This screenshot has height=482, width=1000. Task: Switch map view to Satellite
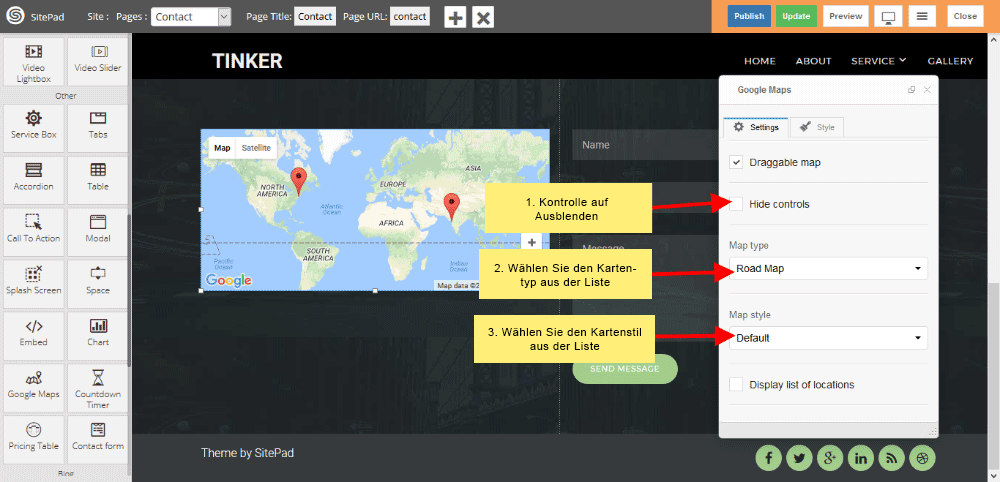click(256, 148)
